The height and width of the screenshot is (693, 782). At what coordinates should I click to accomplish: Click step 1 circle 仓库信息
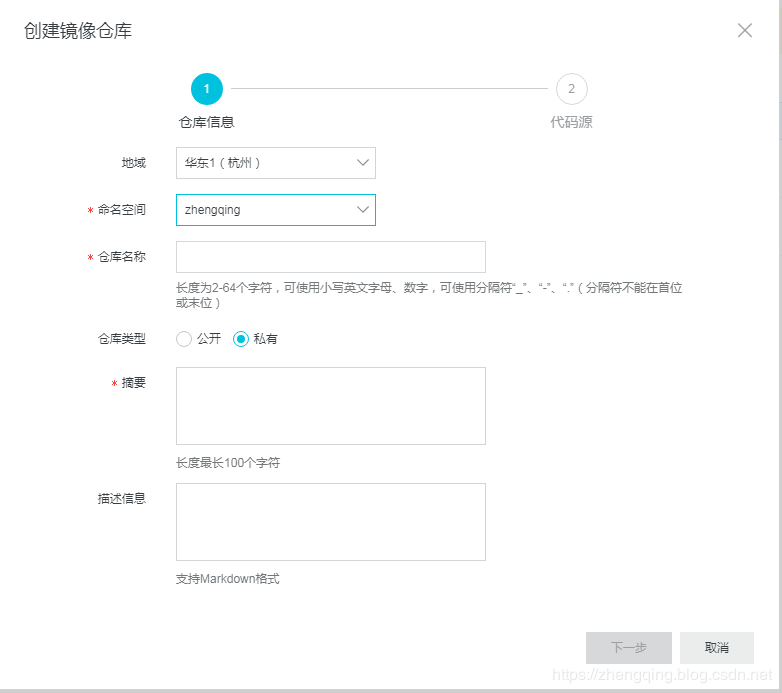point(206,89)
